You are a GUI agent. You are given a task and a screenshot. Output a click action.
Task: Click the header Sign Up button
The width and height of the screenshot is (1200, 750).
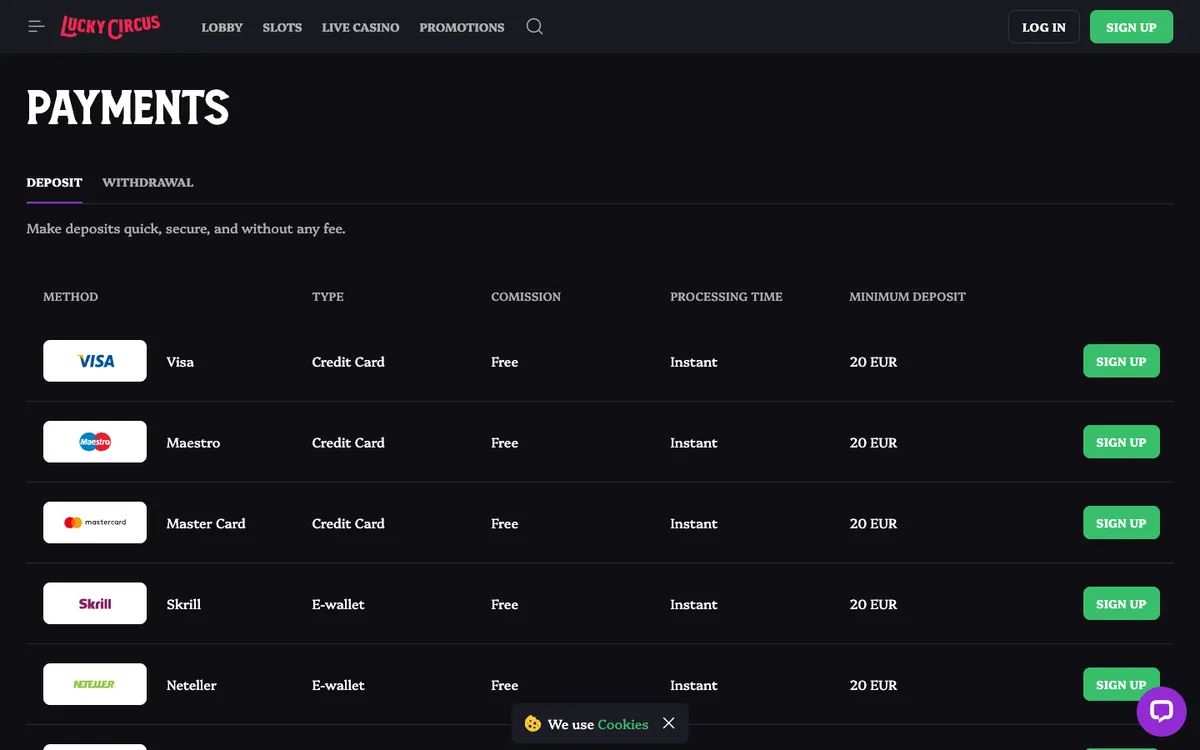tap(1131, 27)
